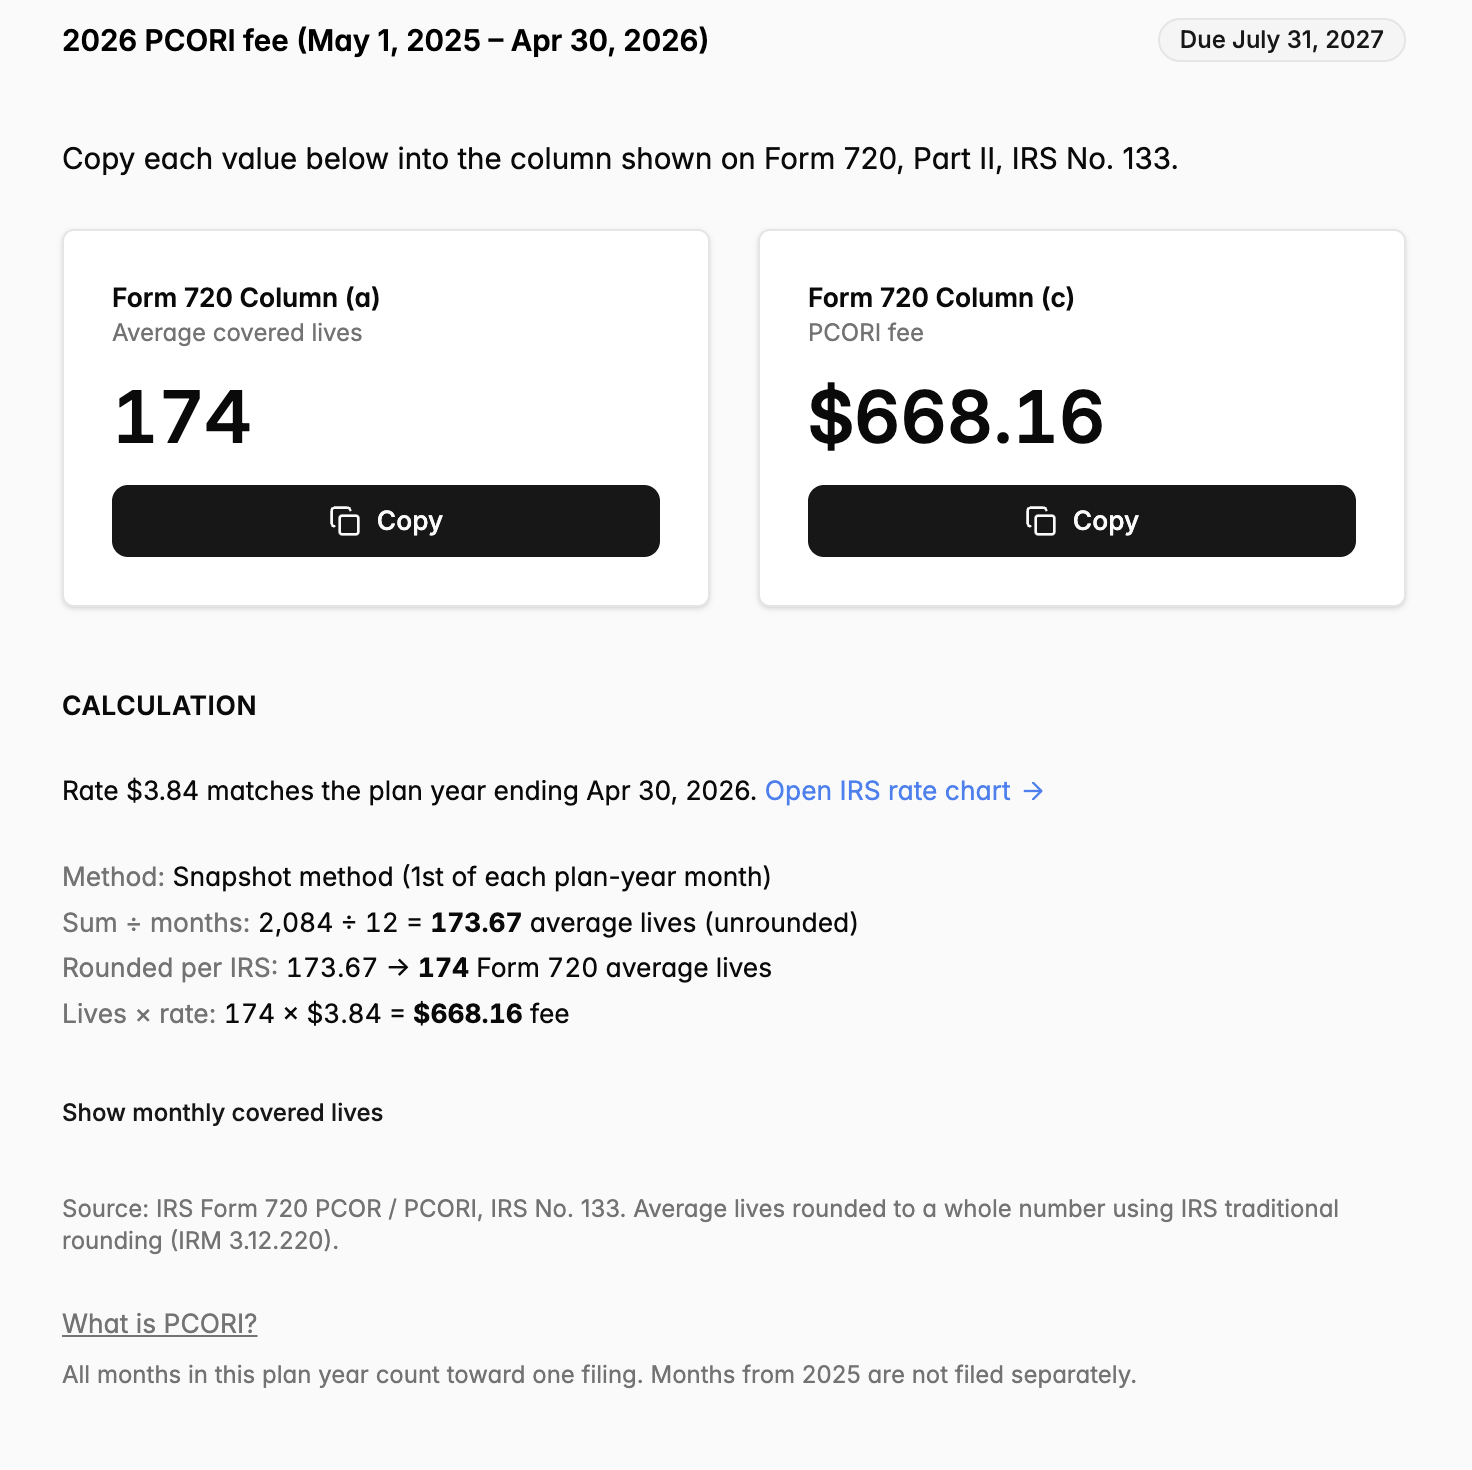
Task: Click the CALCULATION section heading
Action: click(159, 706)
